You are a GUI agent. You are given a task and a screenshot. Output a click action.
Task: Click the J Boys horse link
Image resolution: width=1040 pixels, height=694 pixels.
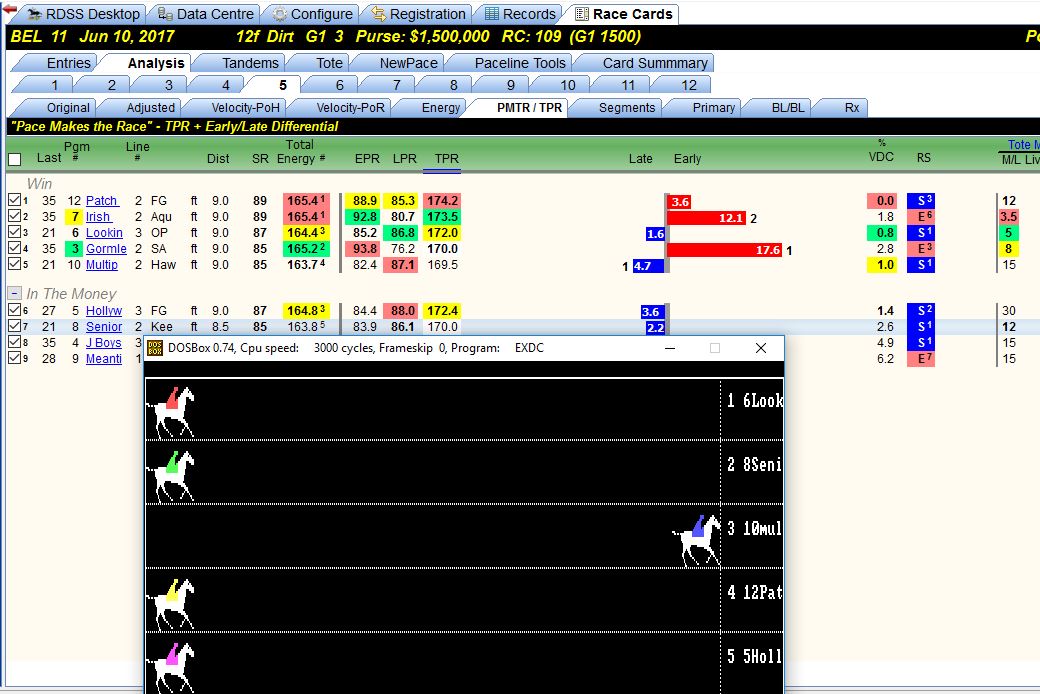103,342
